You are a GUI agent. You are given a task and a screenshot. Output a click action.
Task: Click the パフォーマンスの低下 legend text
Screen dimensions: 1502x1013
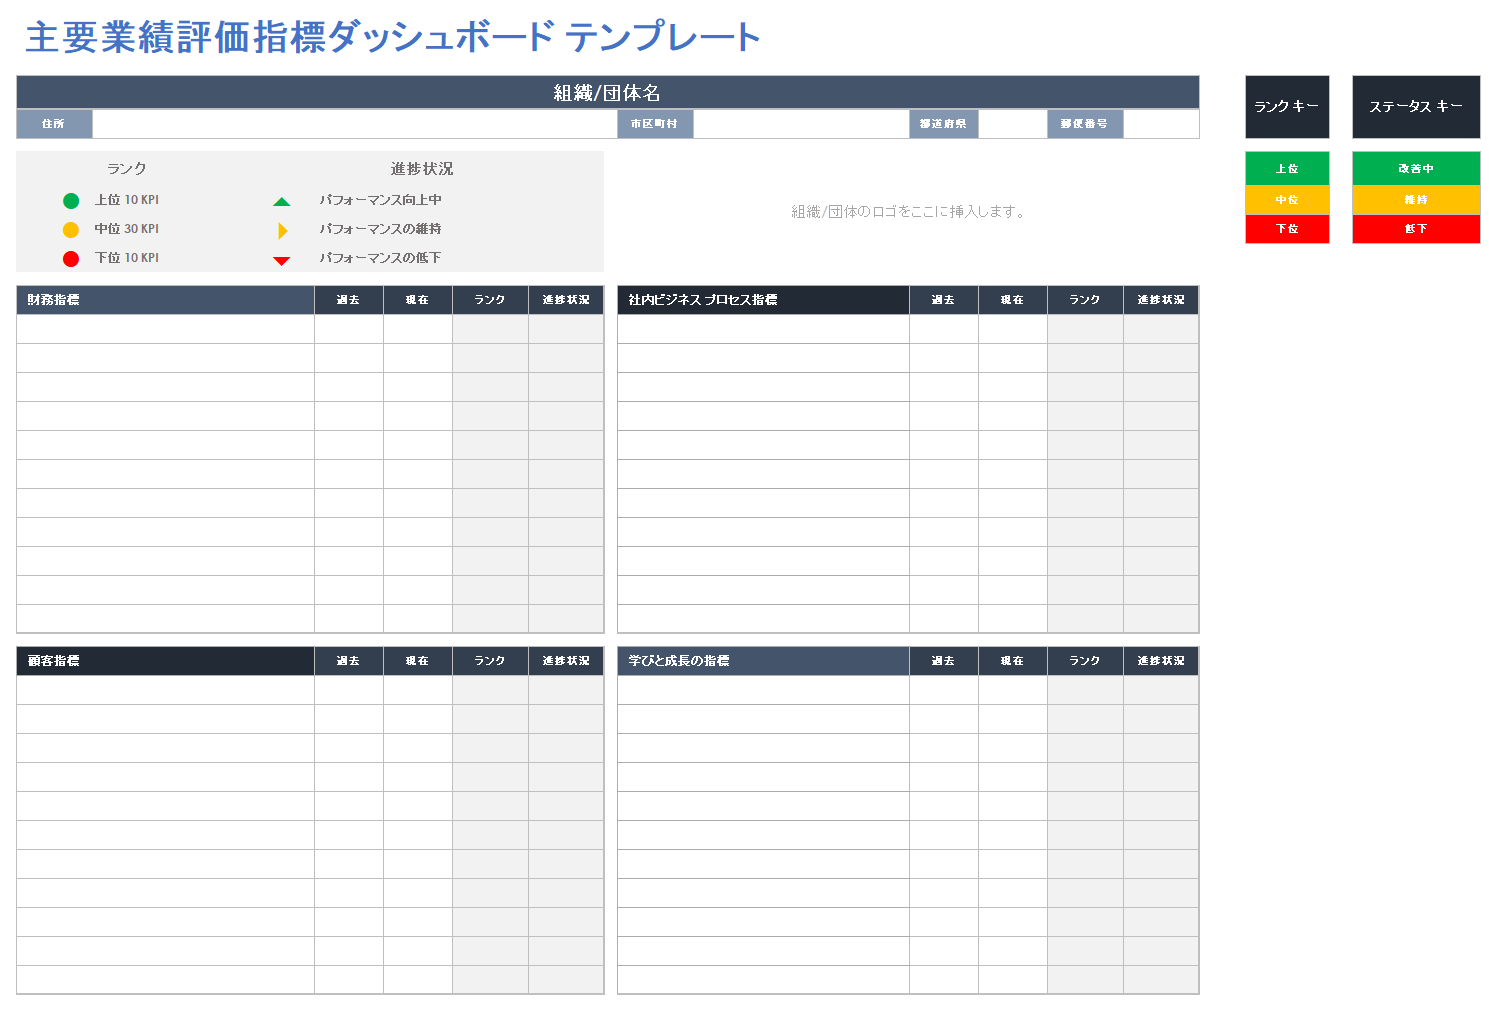coord(381,258)
